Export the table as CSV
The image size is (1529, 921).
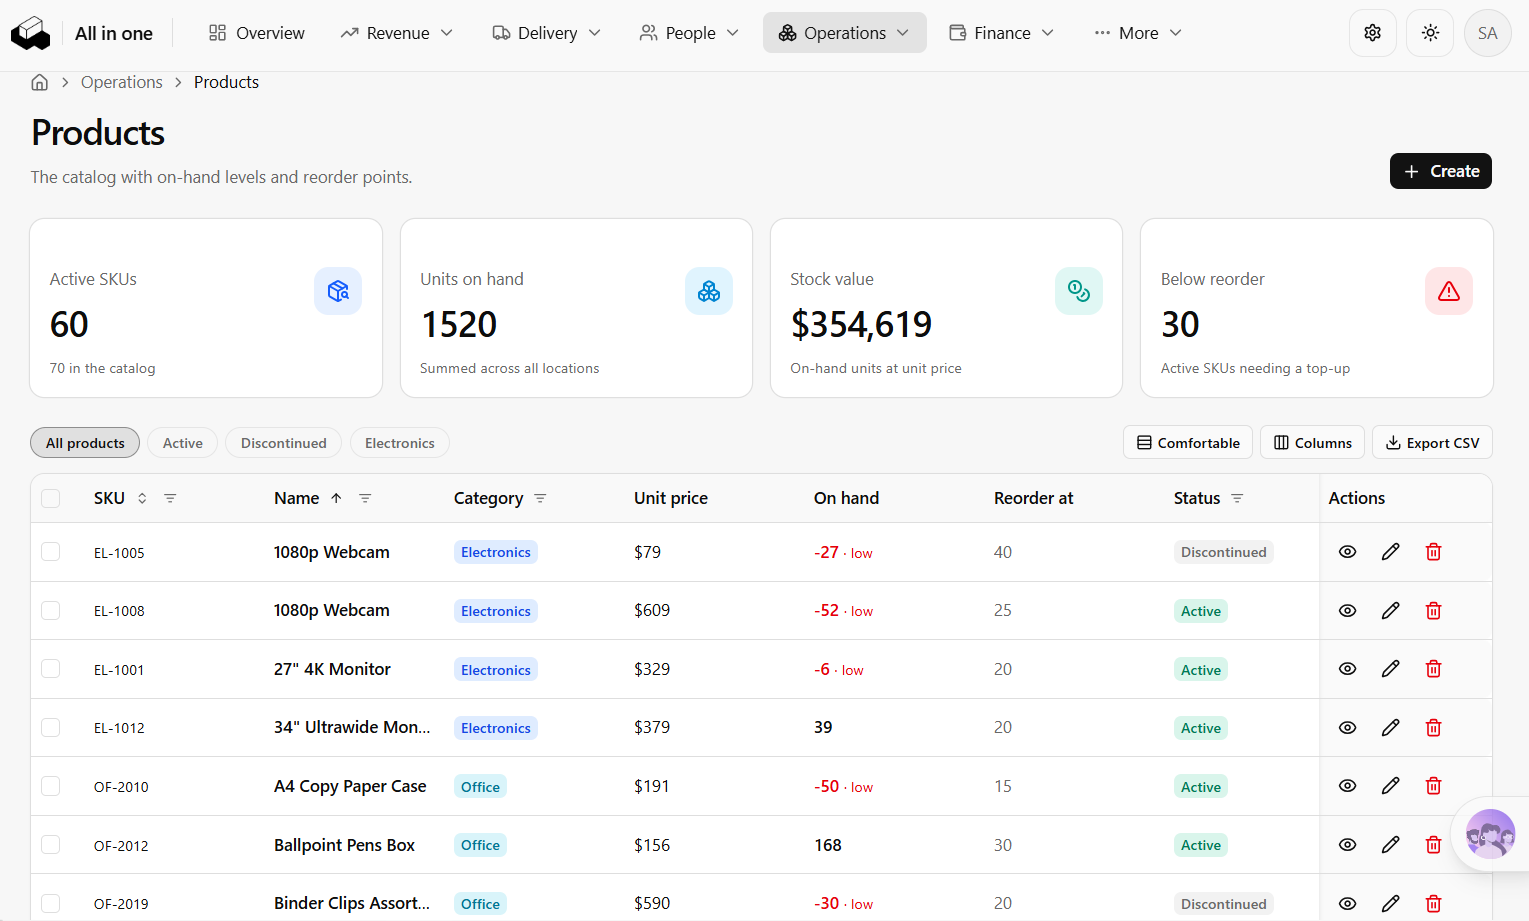click(x=1432, y=443)
